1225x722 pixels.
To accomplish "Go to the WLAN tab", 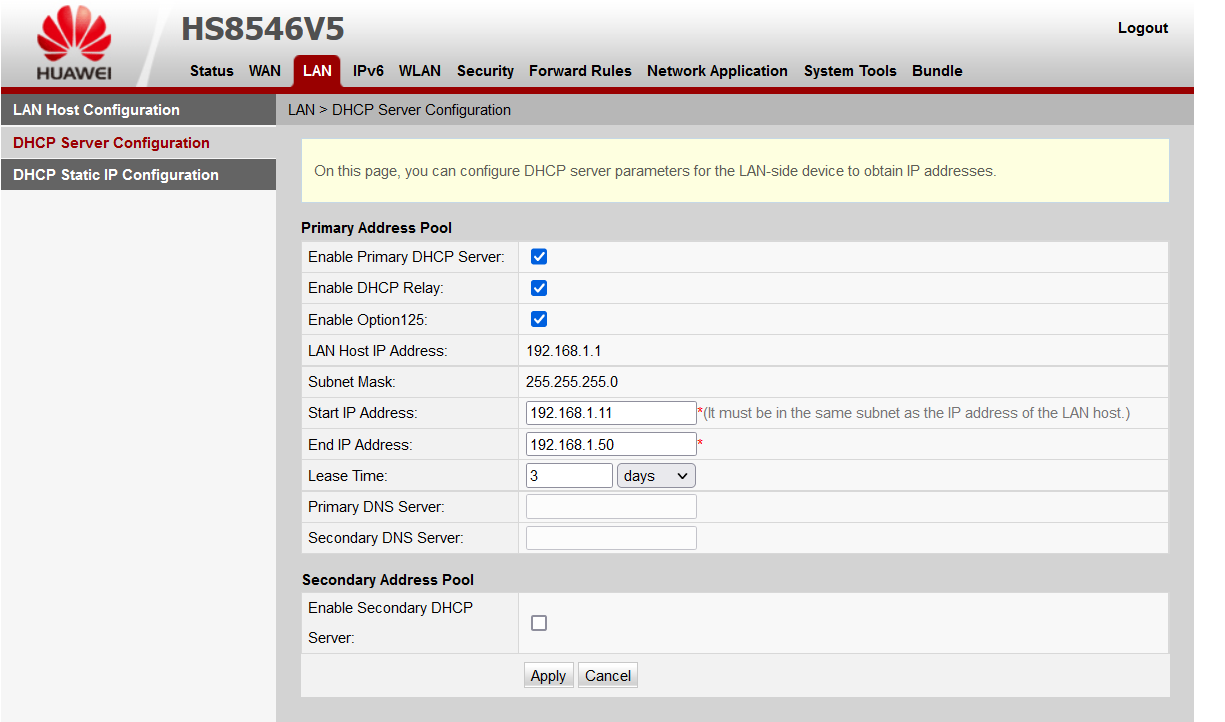I will [x=420, y=71].
